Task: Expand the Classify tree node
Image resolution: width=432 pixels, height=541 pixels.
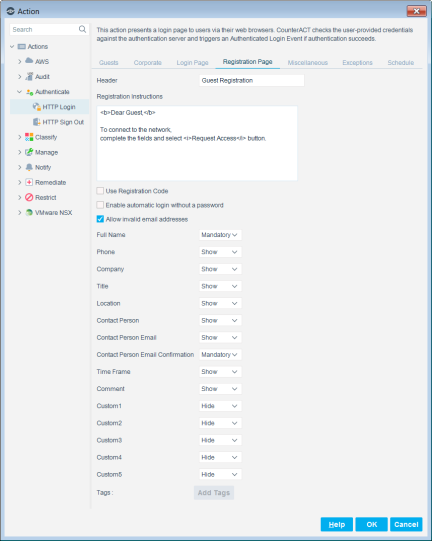Action: click(x=20, y=137)
